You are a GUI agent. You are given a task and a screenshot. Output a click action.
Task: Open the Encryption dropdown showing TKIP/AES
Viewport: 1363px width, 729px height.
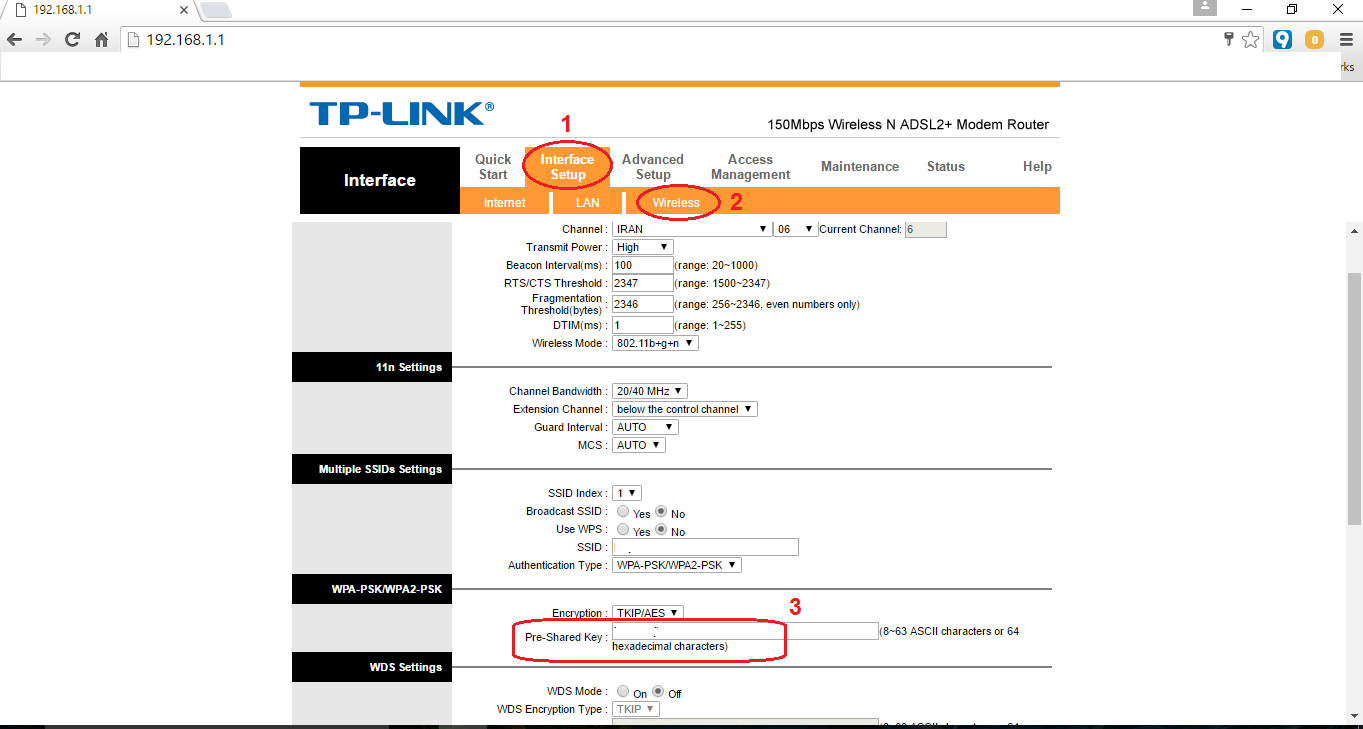tap(648, 613)
